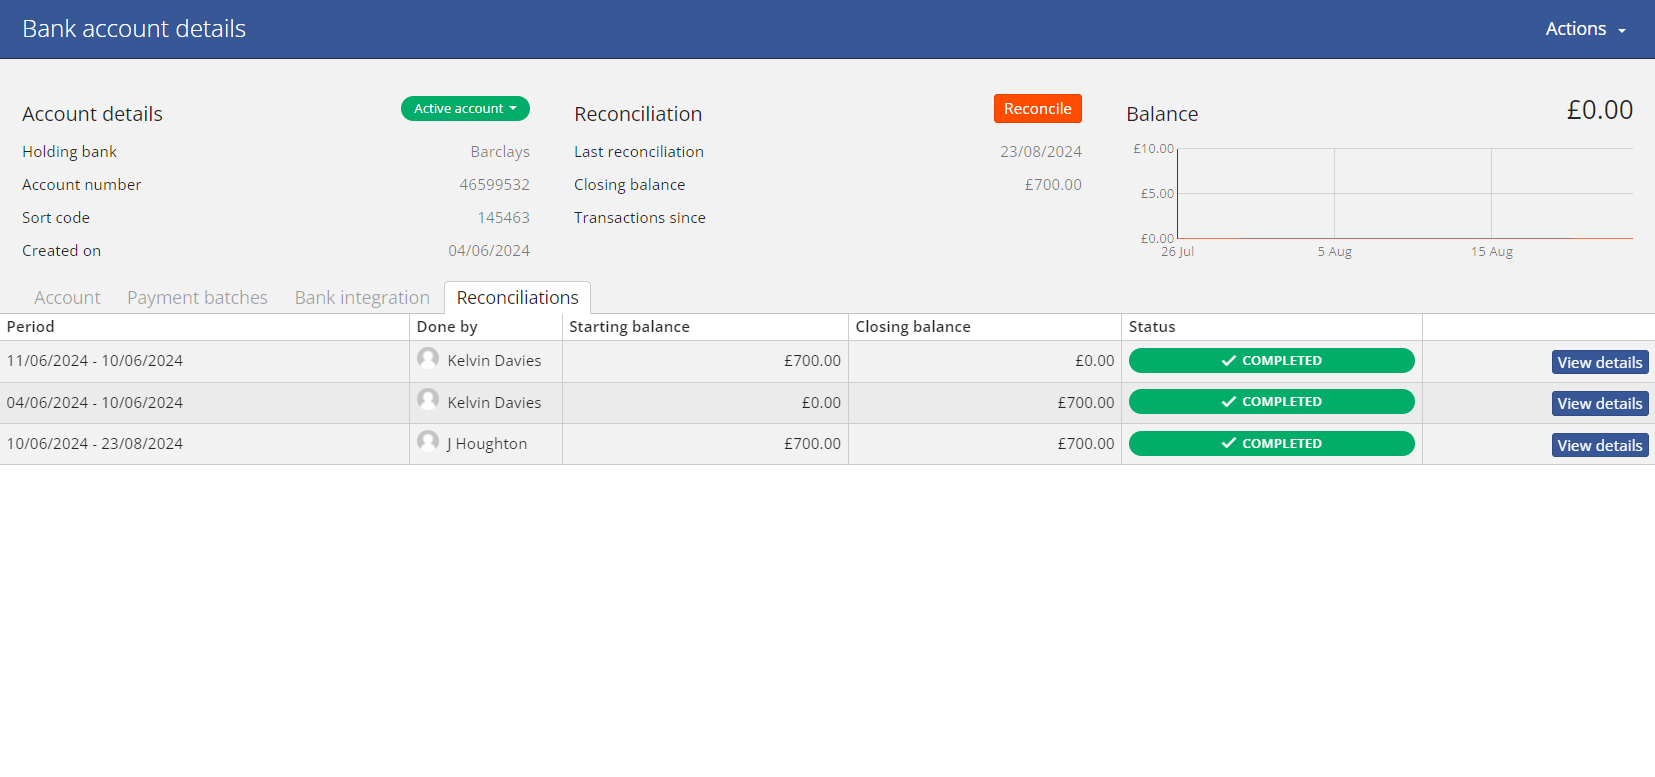Click the £0.00 balance total
This screenshot has width=1655, height=777.
(1599, 110)
